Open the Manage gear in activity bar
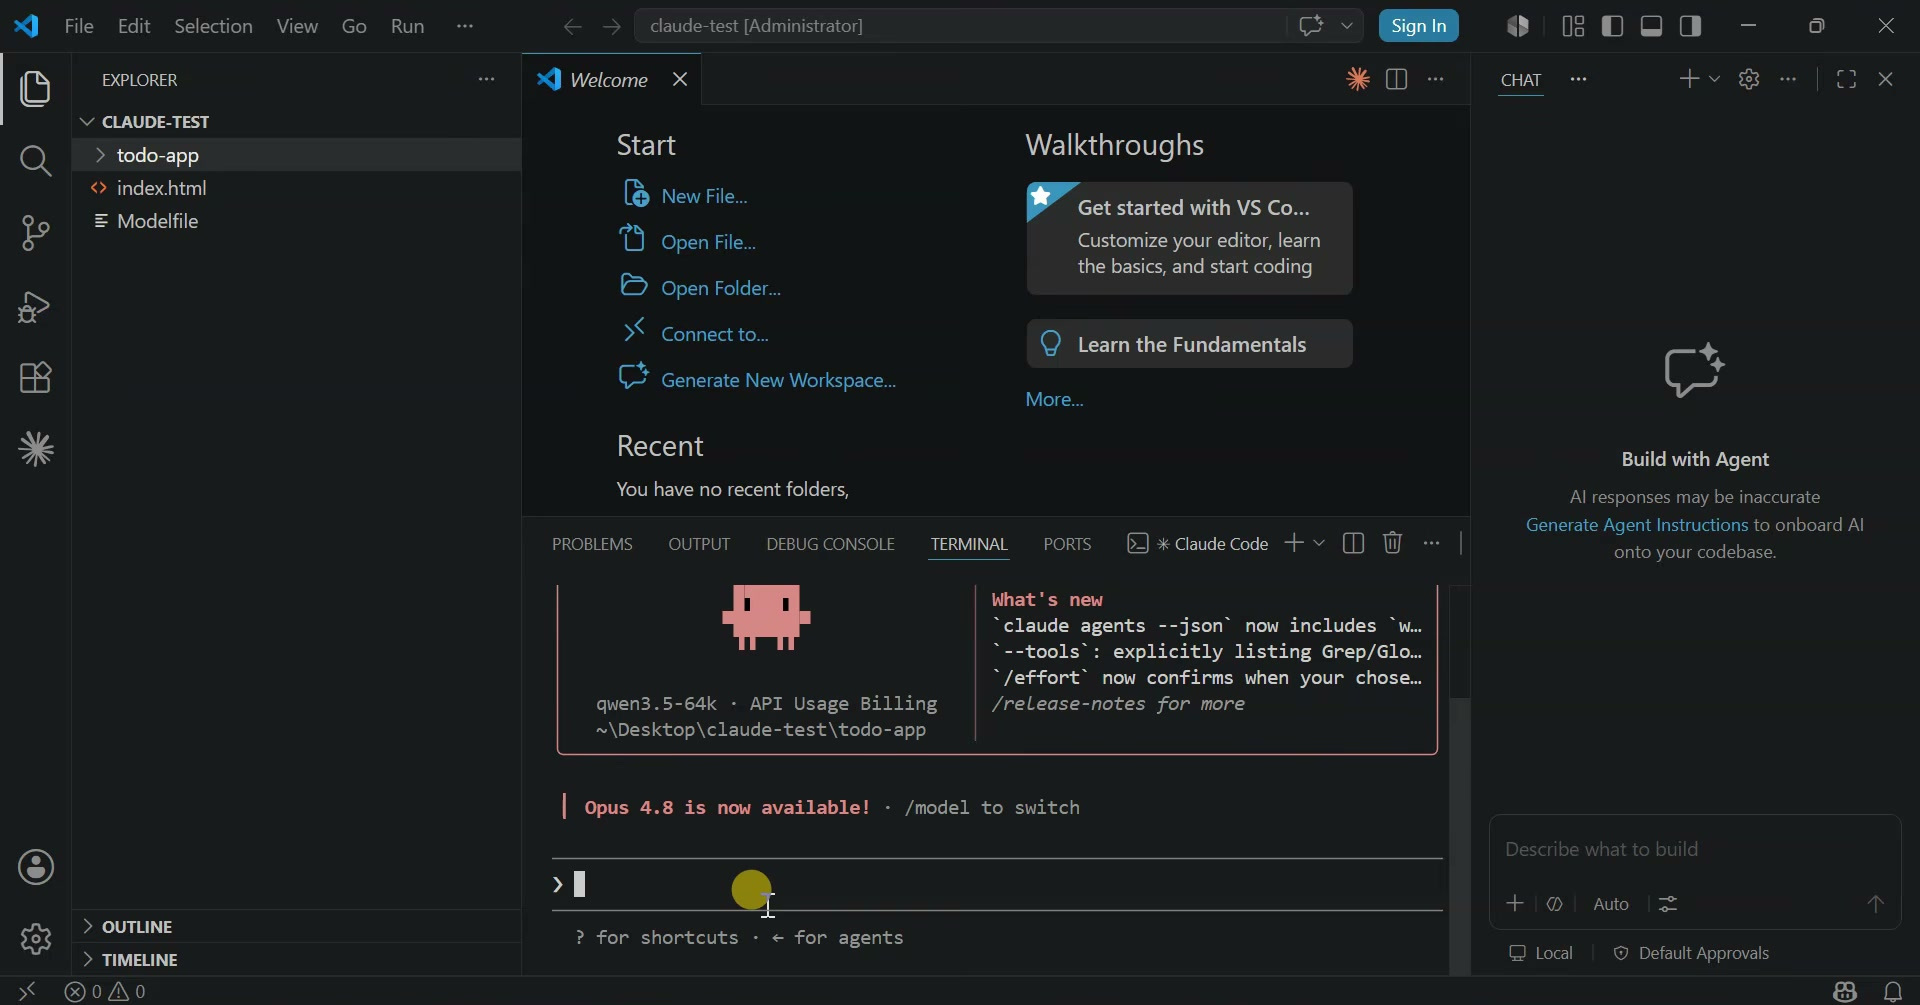Image resolution: width=1920 pixels, height=1005 pixels. pos(36,939)
